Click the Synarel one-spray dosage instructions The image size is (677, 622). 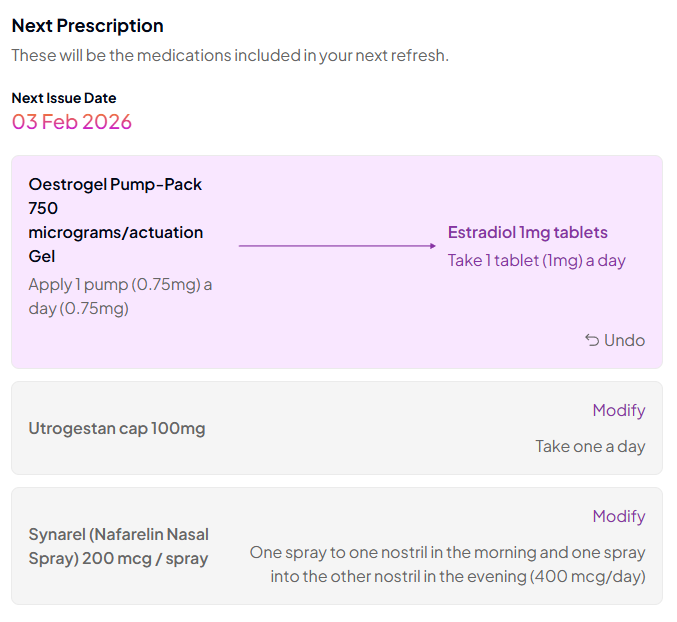(447, 564)
